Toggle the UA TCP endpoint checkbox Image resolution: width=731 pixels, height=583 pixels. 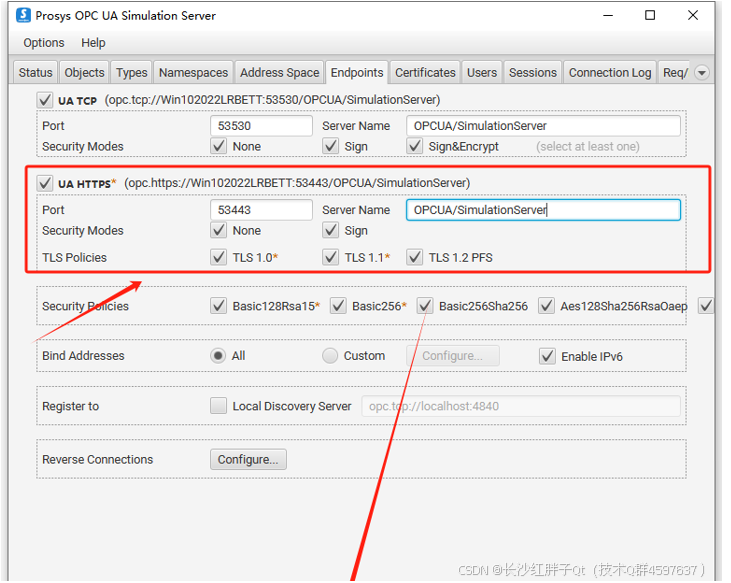click(x=45, y=100)
